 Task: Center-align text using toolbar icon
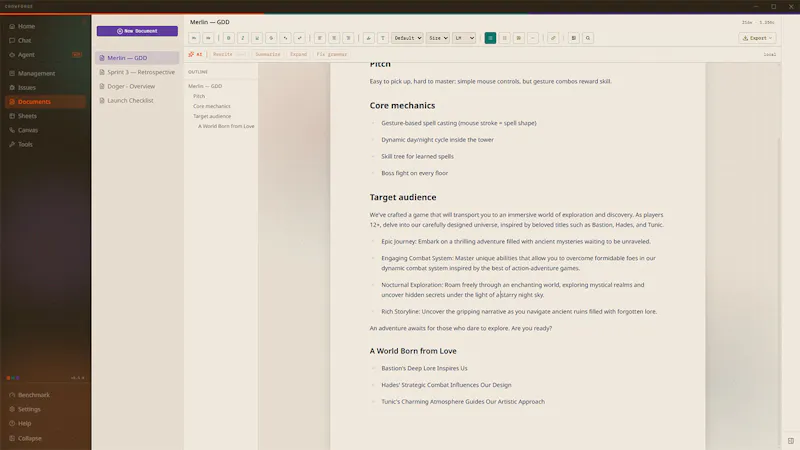click(x=334, y=38)
